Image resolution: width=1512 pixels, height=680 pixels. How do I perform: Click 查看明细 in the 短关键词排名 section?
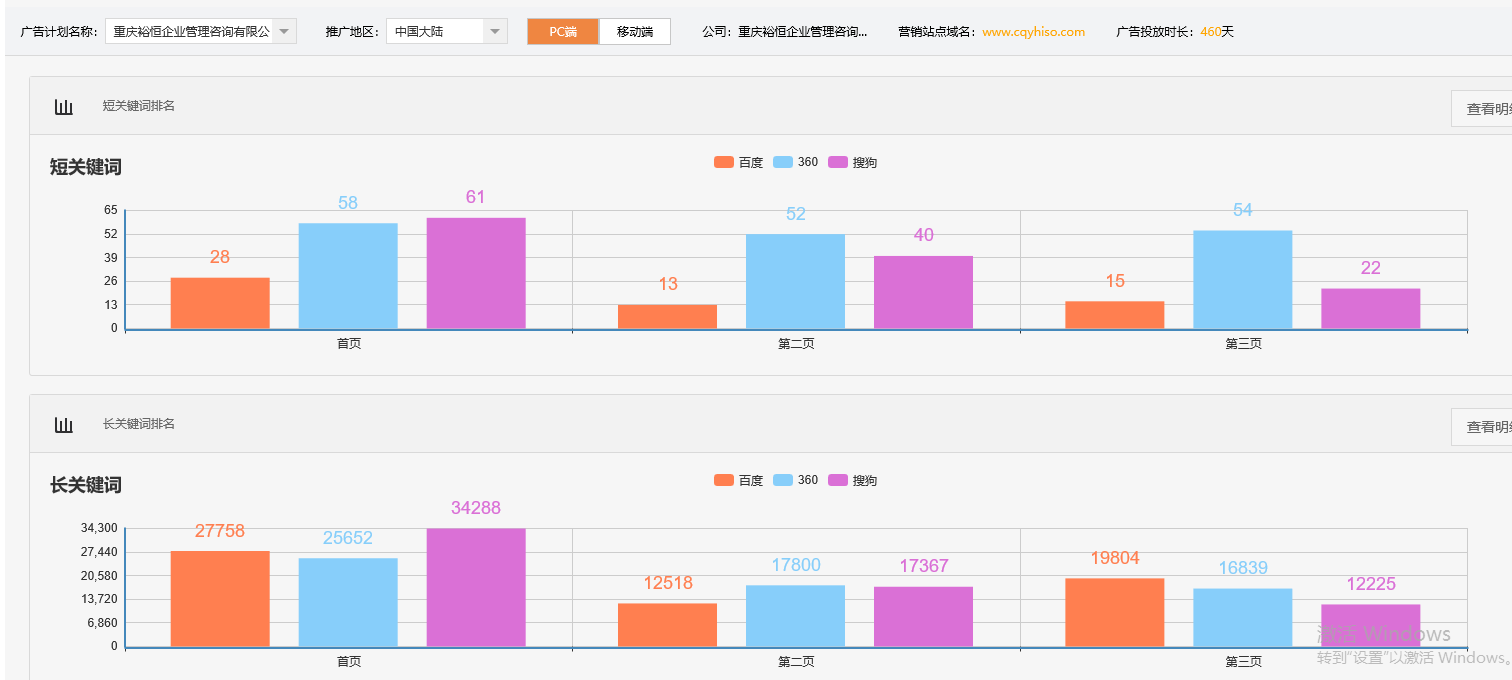[x=1490, y=107]
